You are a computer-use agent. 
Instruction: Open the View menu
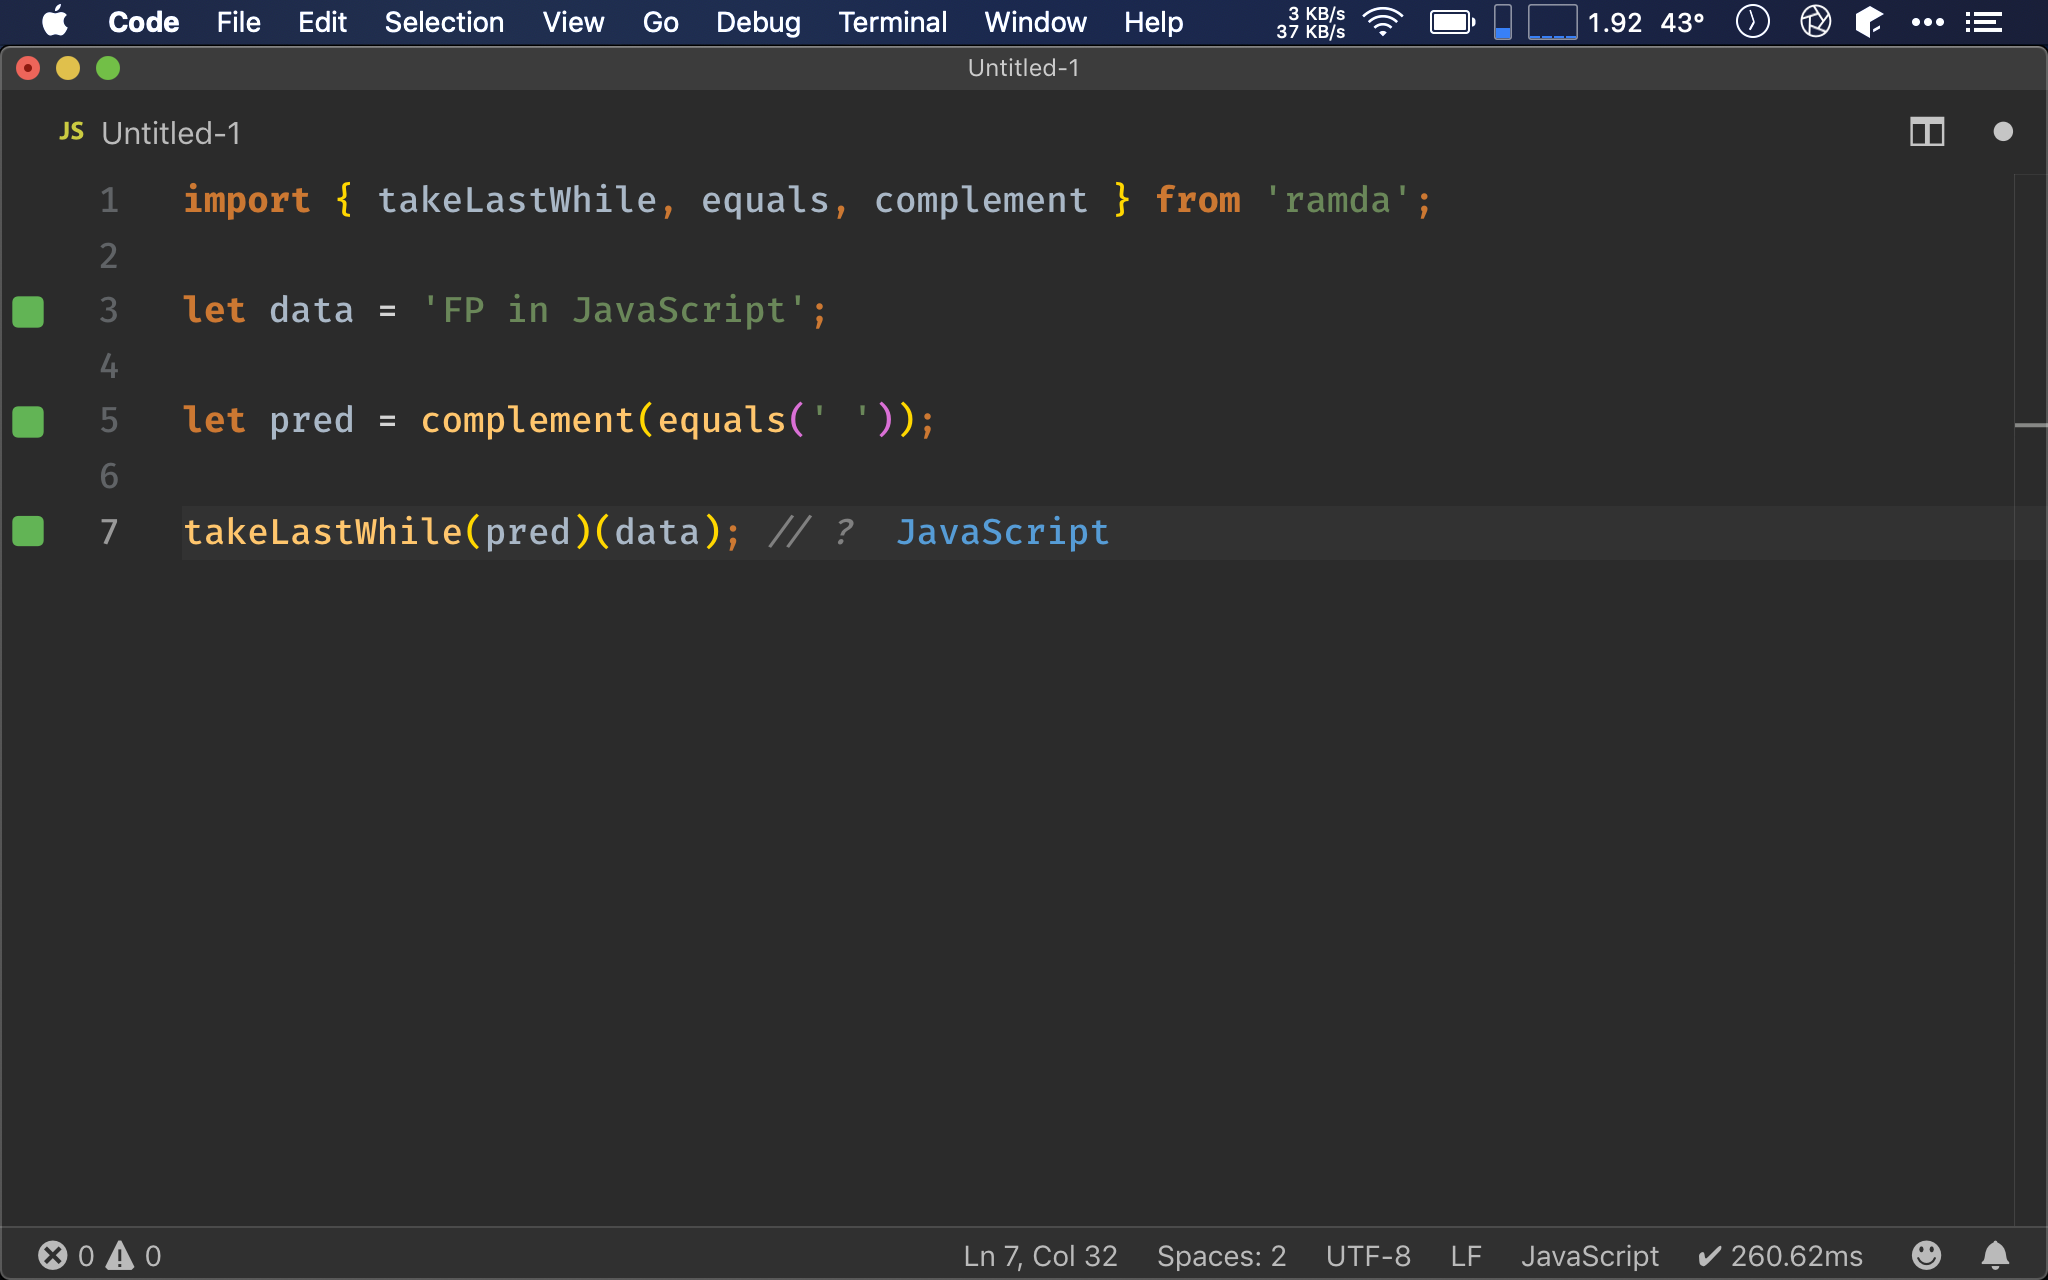coord(573,22)
